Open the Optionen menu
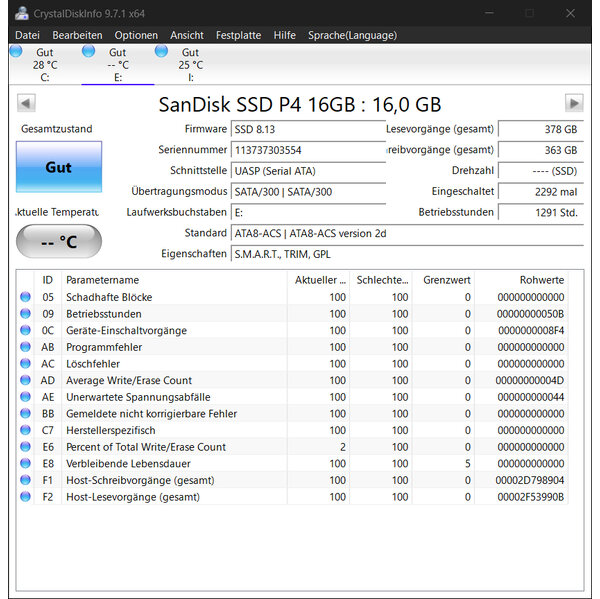This screenshot has width=600, height=599. tap(136, 35)
